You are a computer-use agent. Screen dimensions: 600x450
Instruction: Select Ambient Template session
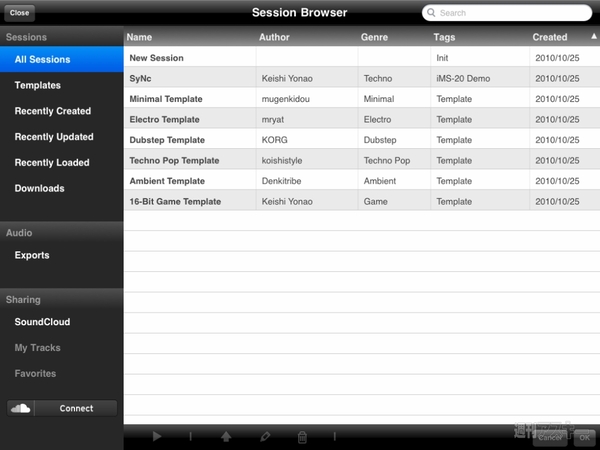(x=362, y=181)
